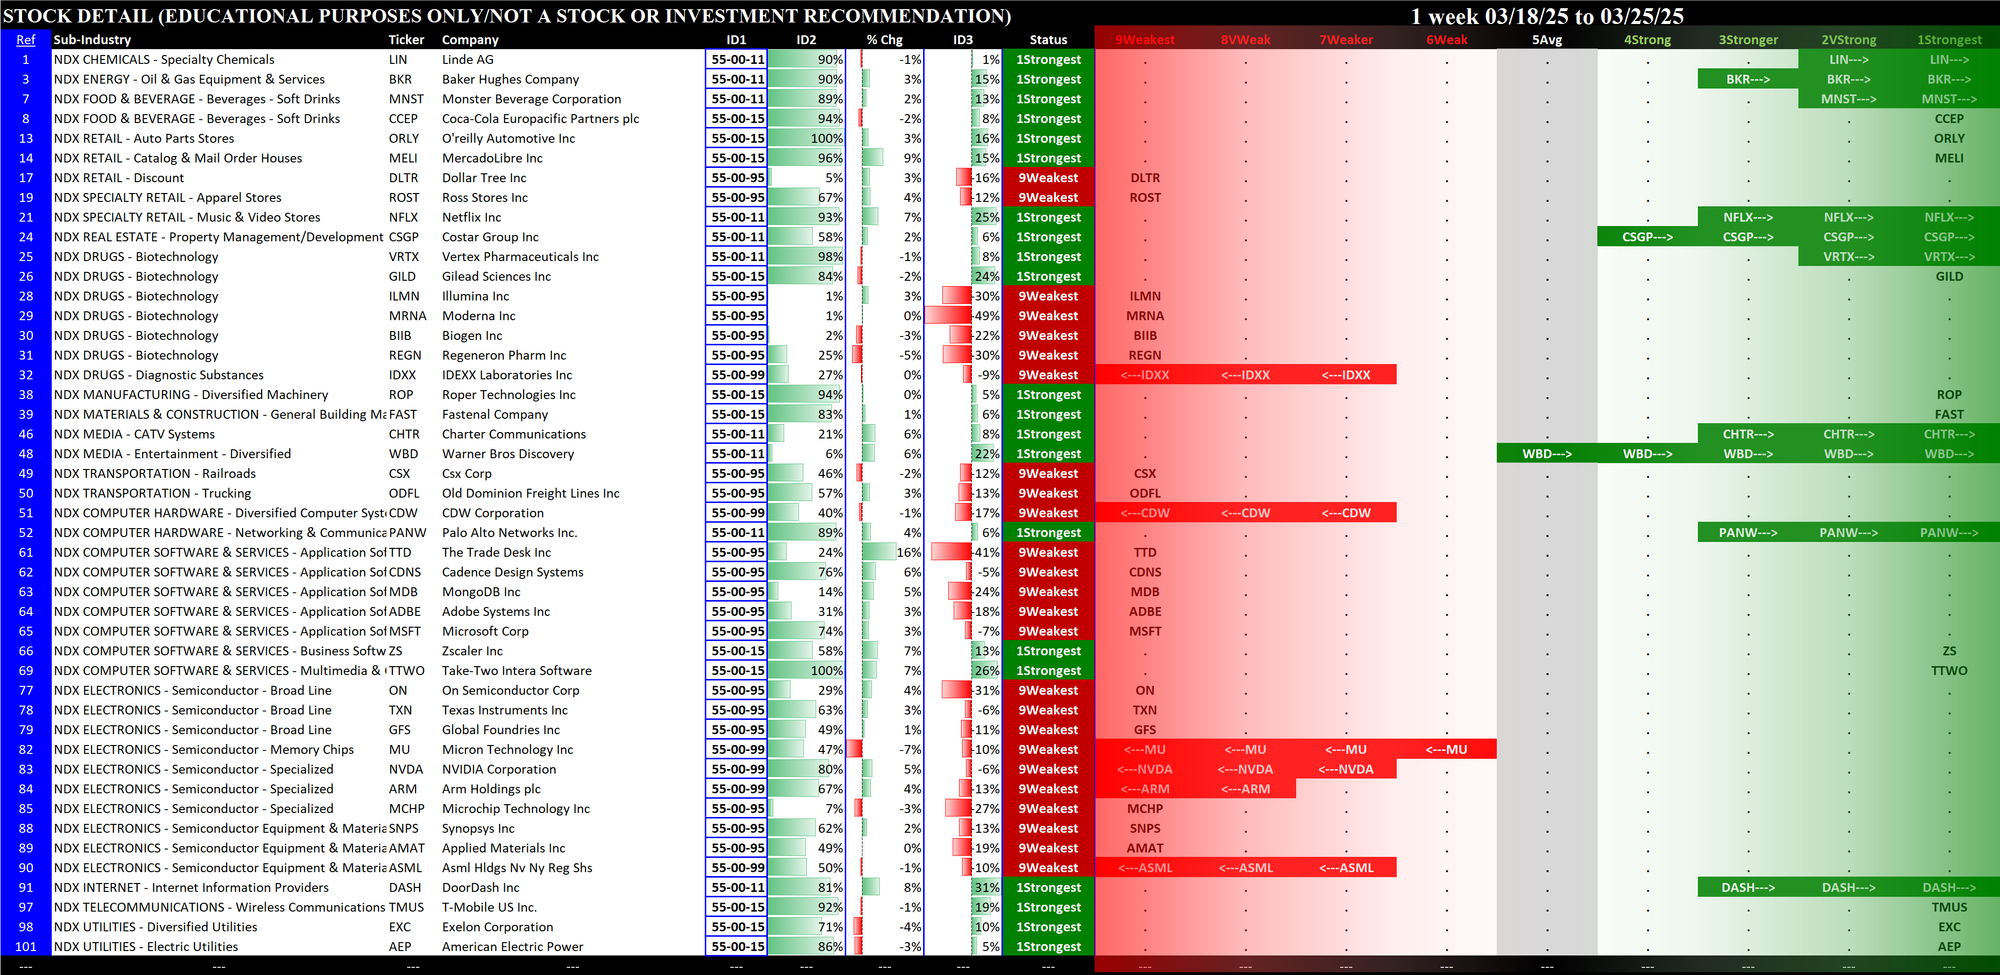Click the Vertex Pharmaceuticals Inc cell
This screenshot has width=2000, height=975.
(x=520, y=257)
